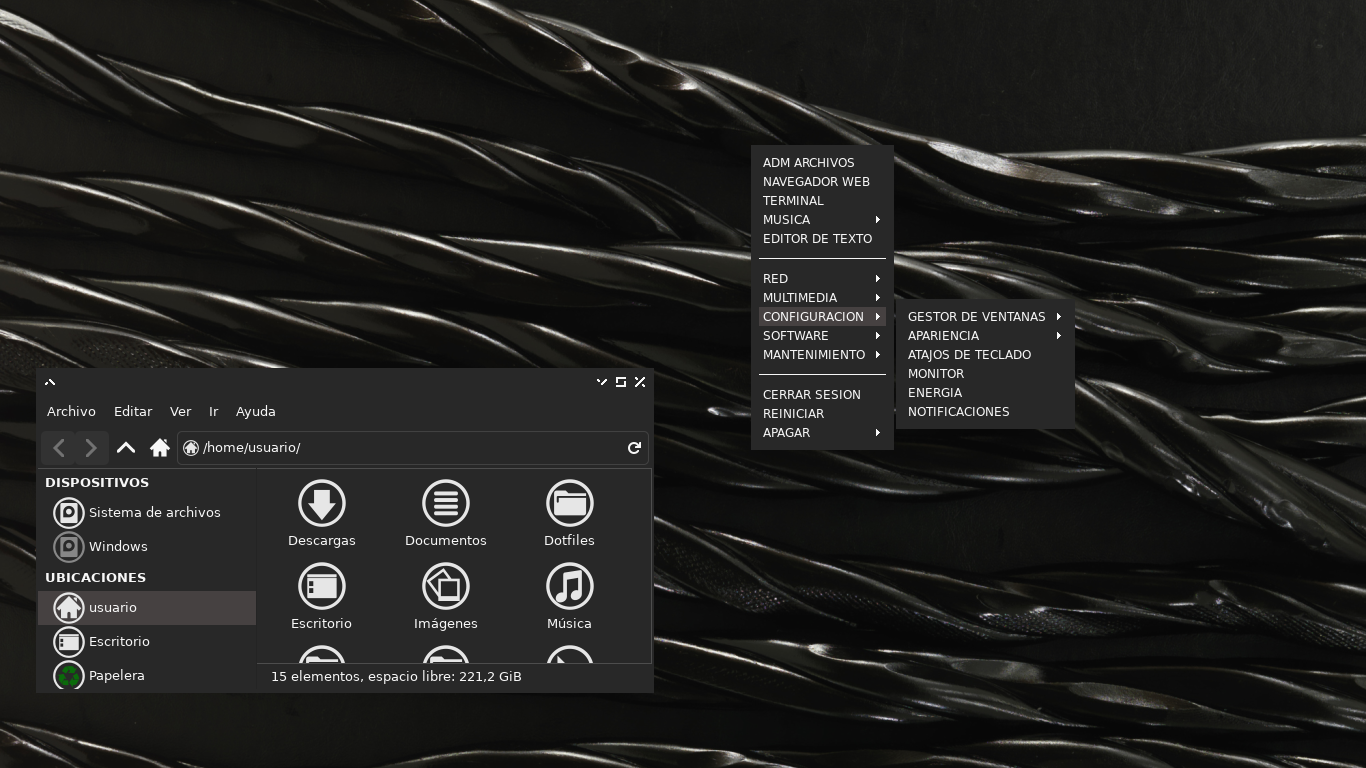Viewport: 1366px width, 768px height.
Task: Launch ADM ARCHIVOS from desktop menu
Action: click(x=822, y=163)
